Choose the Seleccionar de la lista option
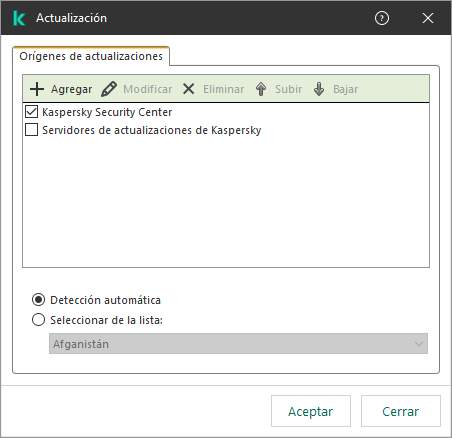452x438 pixels. (x=38, y=320)
